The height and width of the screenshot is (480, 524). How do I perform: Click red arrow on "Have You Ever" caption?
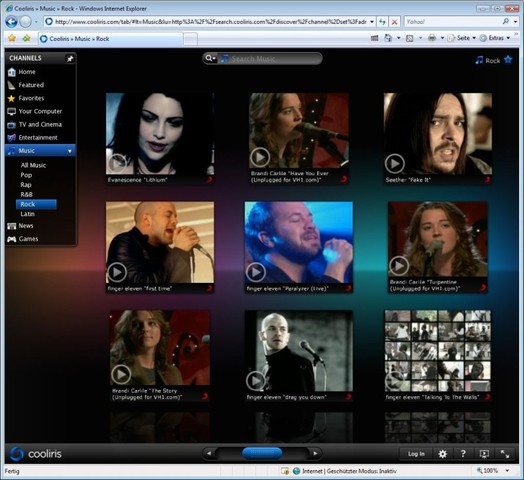coord(344,179)
